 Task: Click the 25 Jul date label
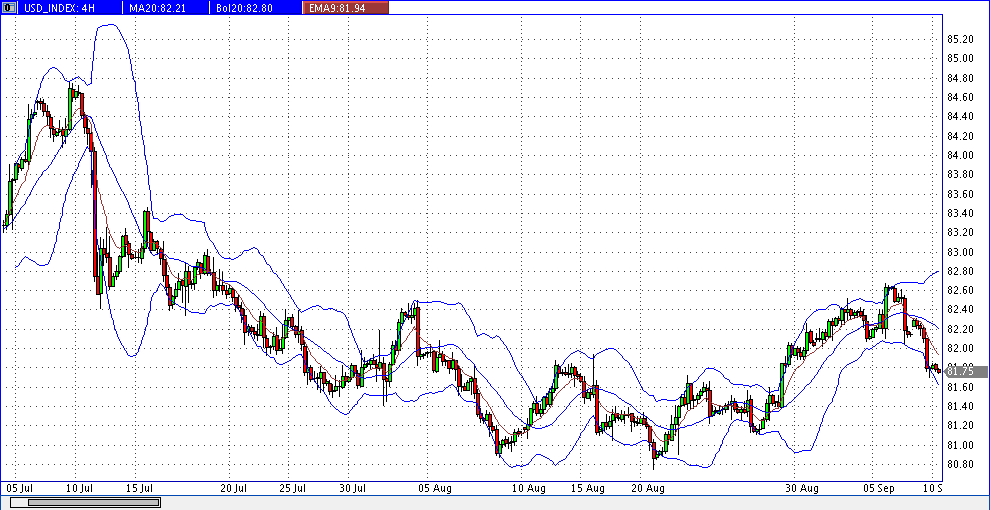[292, 488]
